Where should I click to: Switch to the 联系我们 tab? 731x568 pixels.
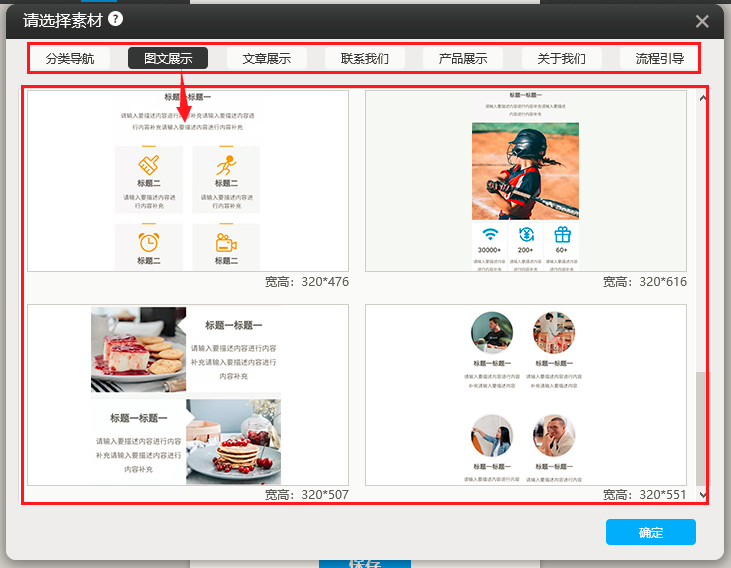pos(365,58)
